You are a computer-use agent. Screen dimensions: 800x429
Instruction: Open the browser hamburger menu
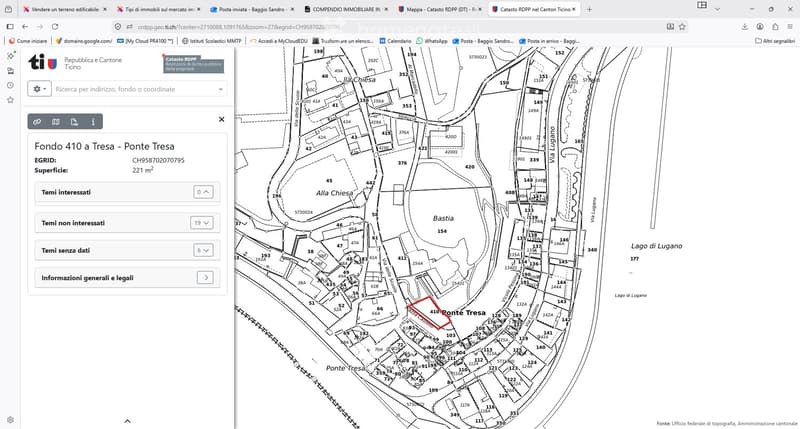[x=790, y=27]
